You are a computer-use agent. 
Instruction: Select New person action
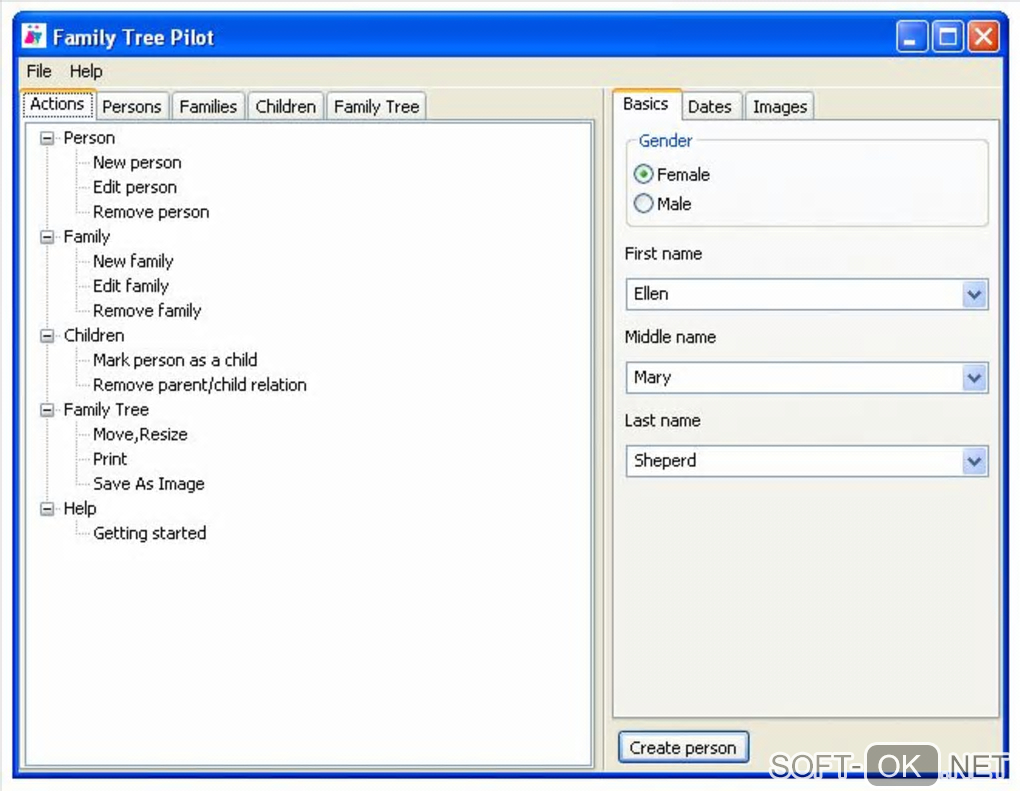pos(137,163)
